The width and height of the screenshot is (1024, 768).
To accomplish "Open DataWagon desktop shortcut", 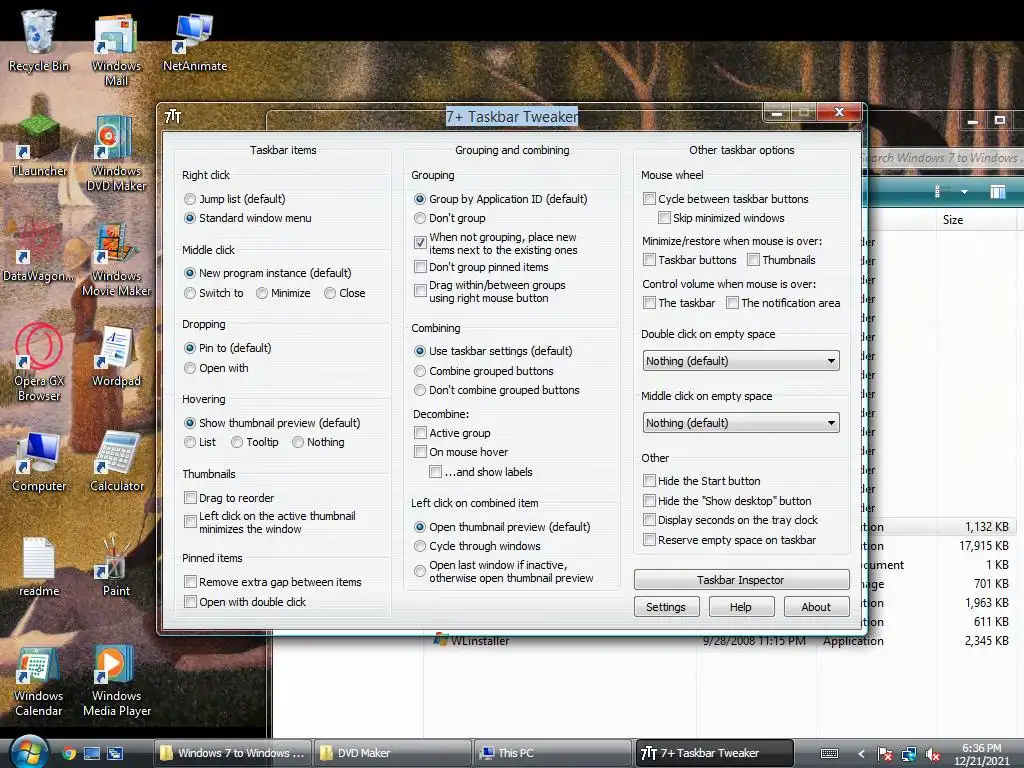I will click(39, 251).
